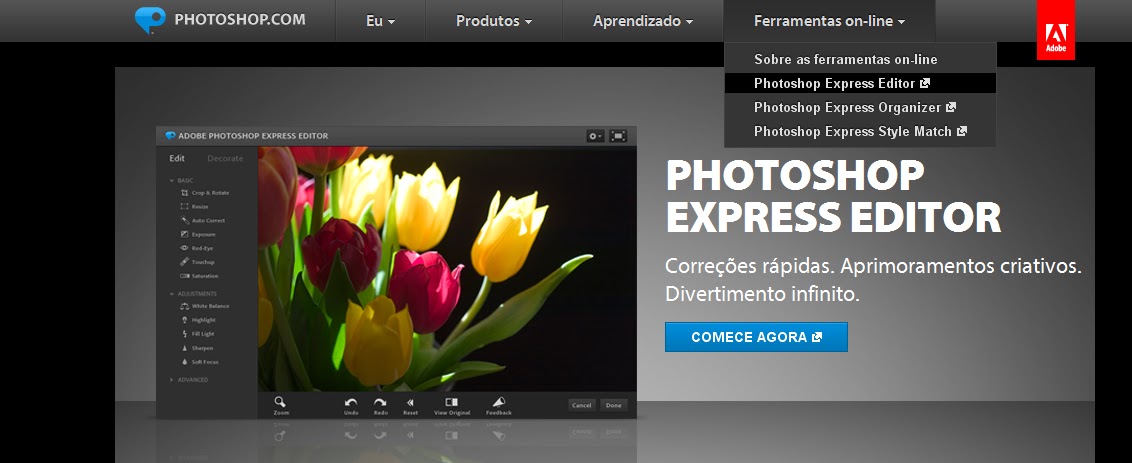Image resolution: width=1132 pixels, height=463 pixels.
Task: Toggle the editor's fullscreen icon
Action: coord(618,136)
